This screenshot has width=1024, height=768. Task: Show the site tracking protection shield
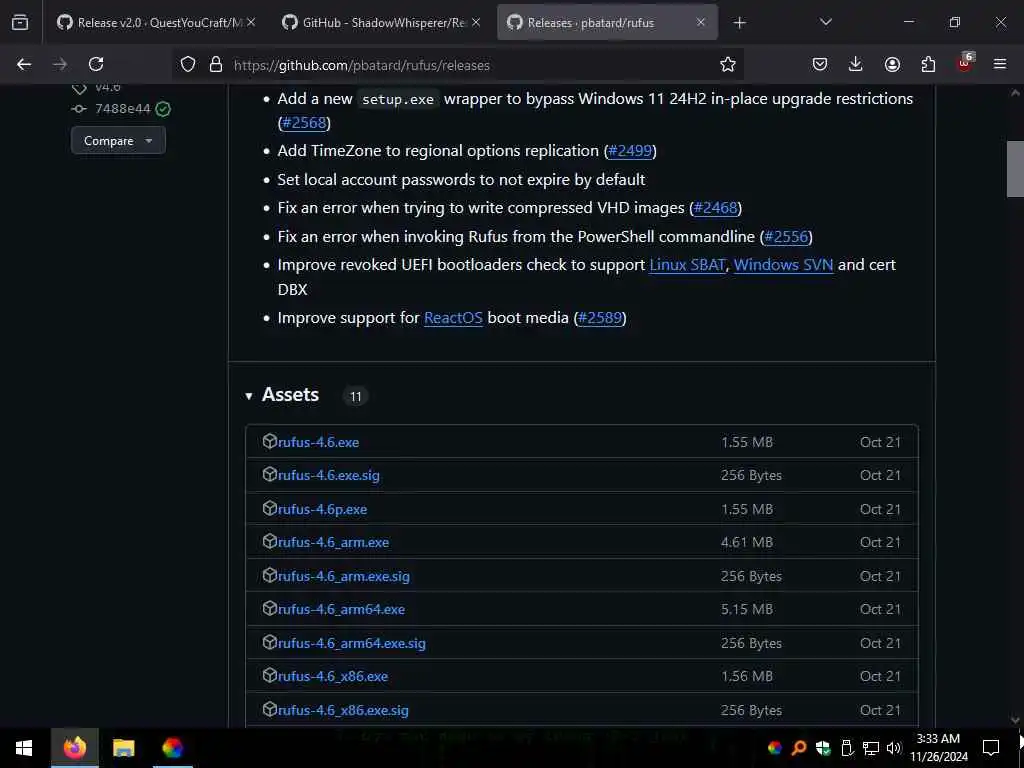point(188,64)
